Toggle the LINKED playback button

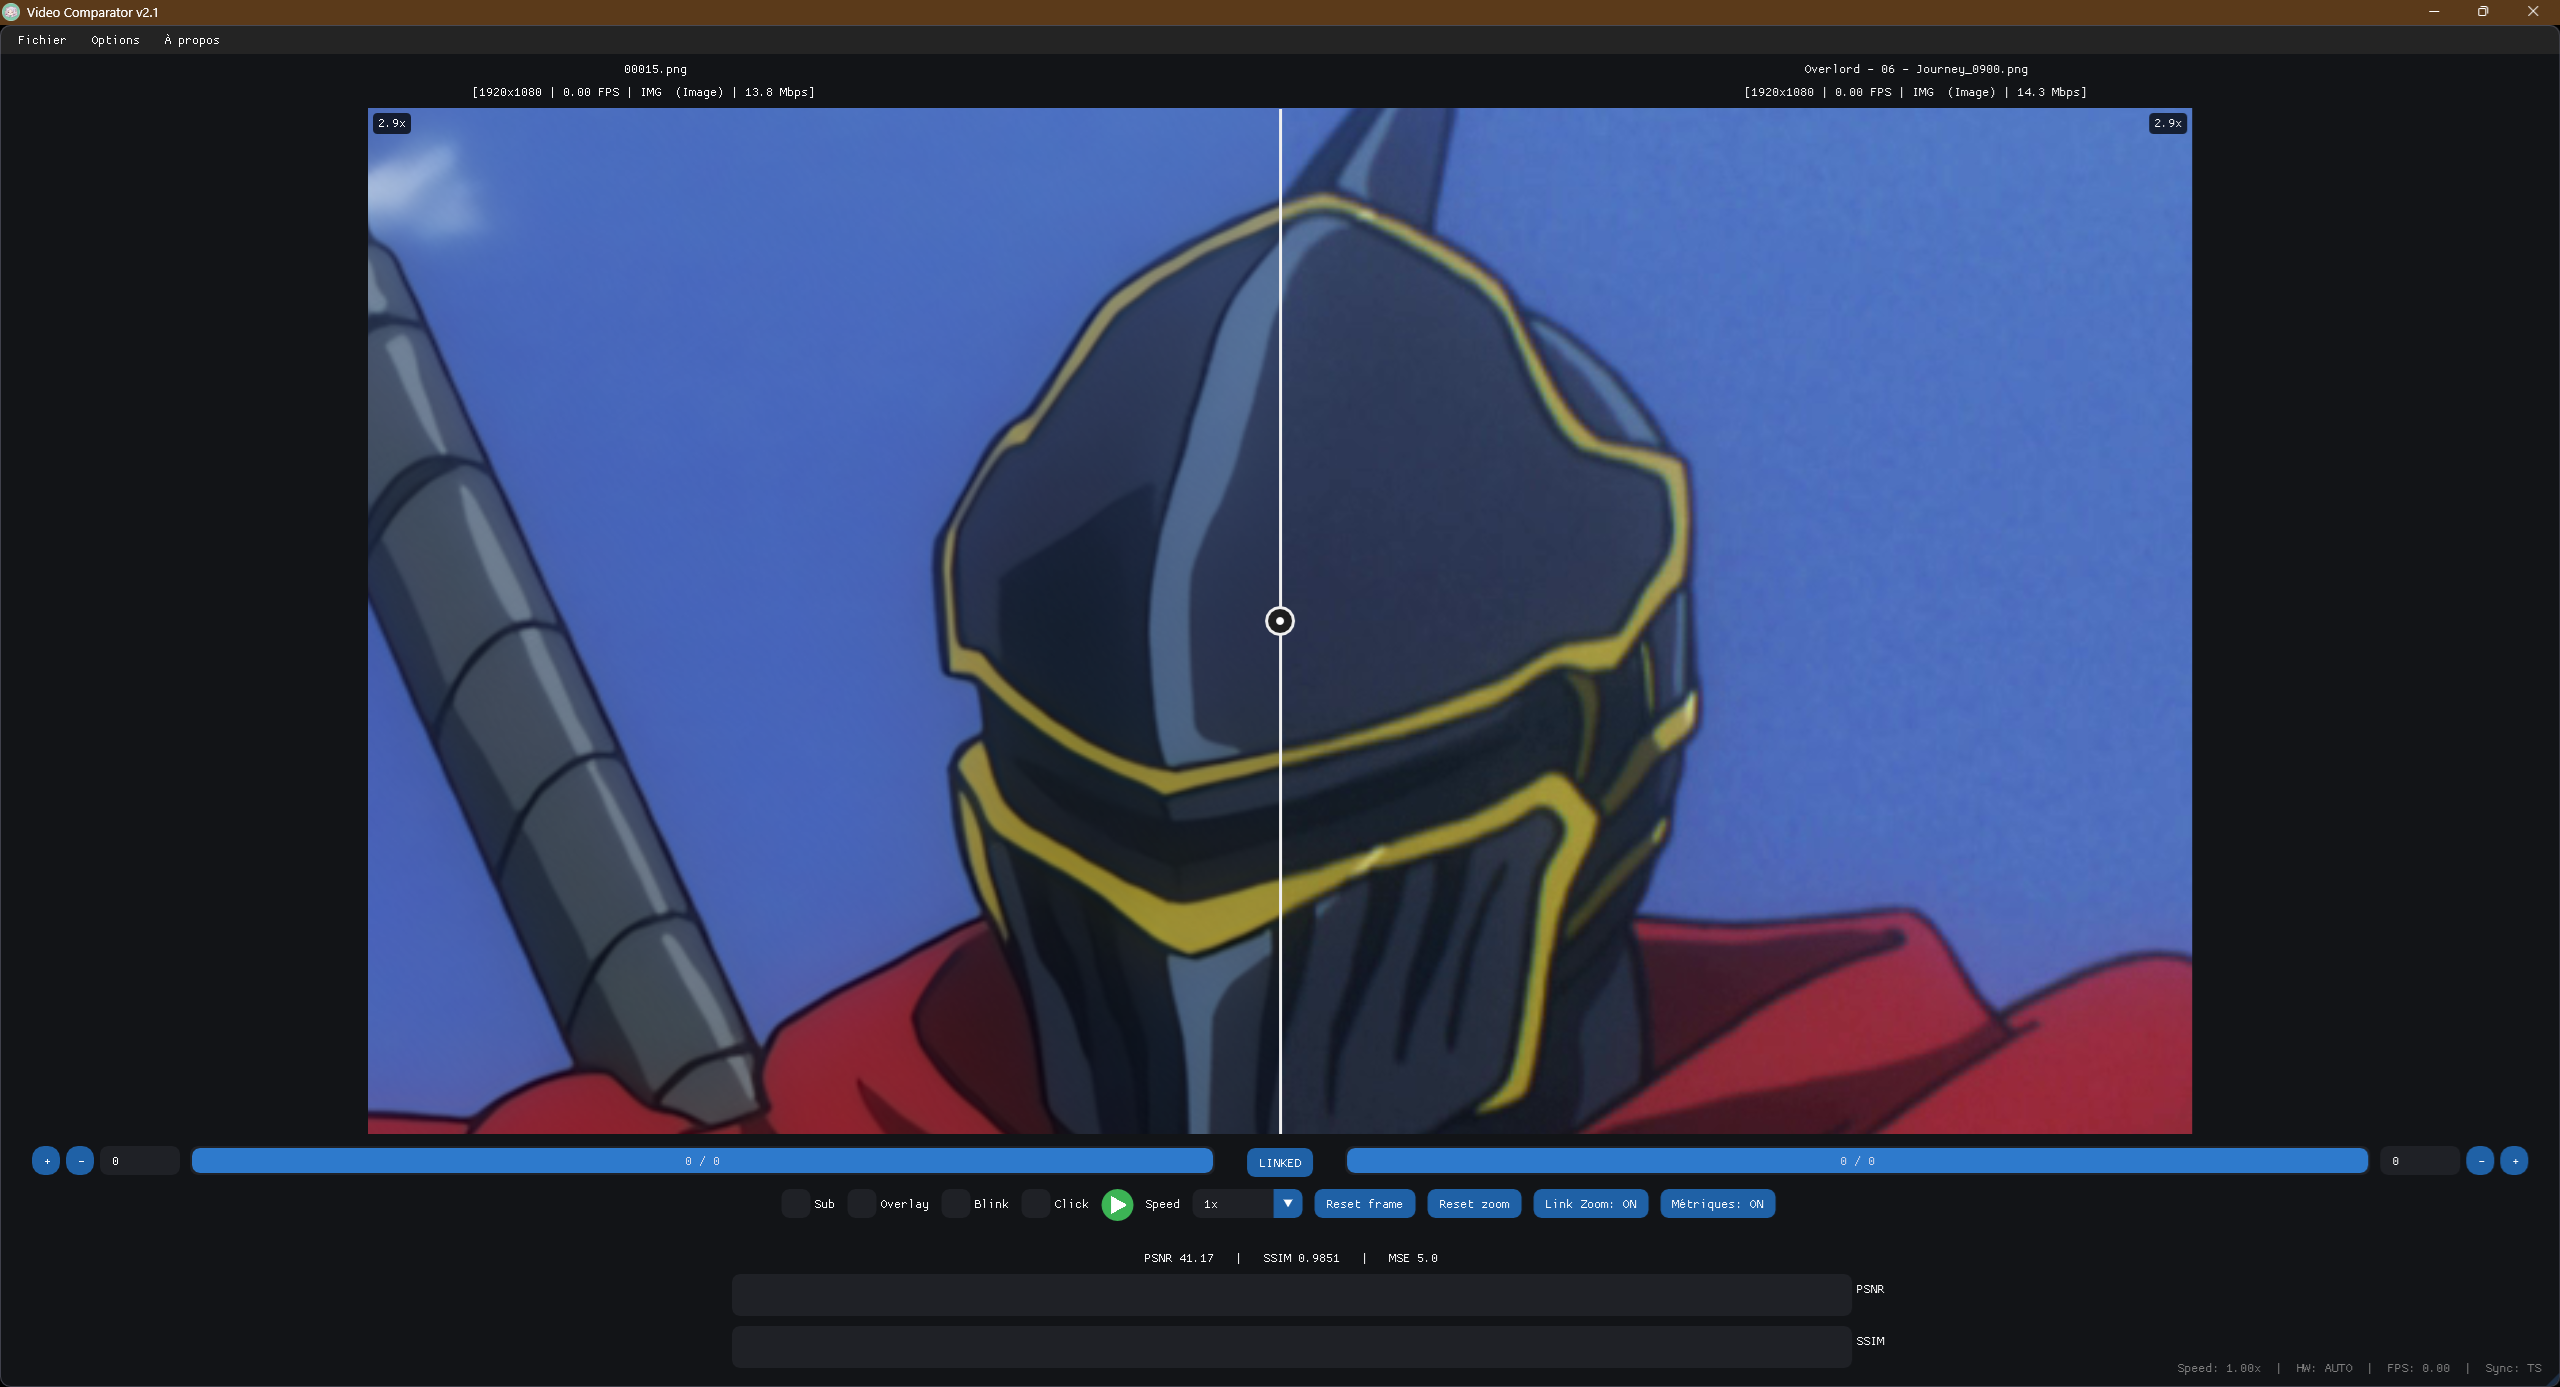(x=1280, y=1162)
